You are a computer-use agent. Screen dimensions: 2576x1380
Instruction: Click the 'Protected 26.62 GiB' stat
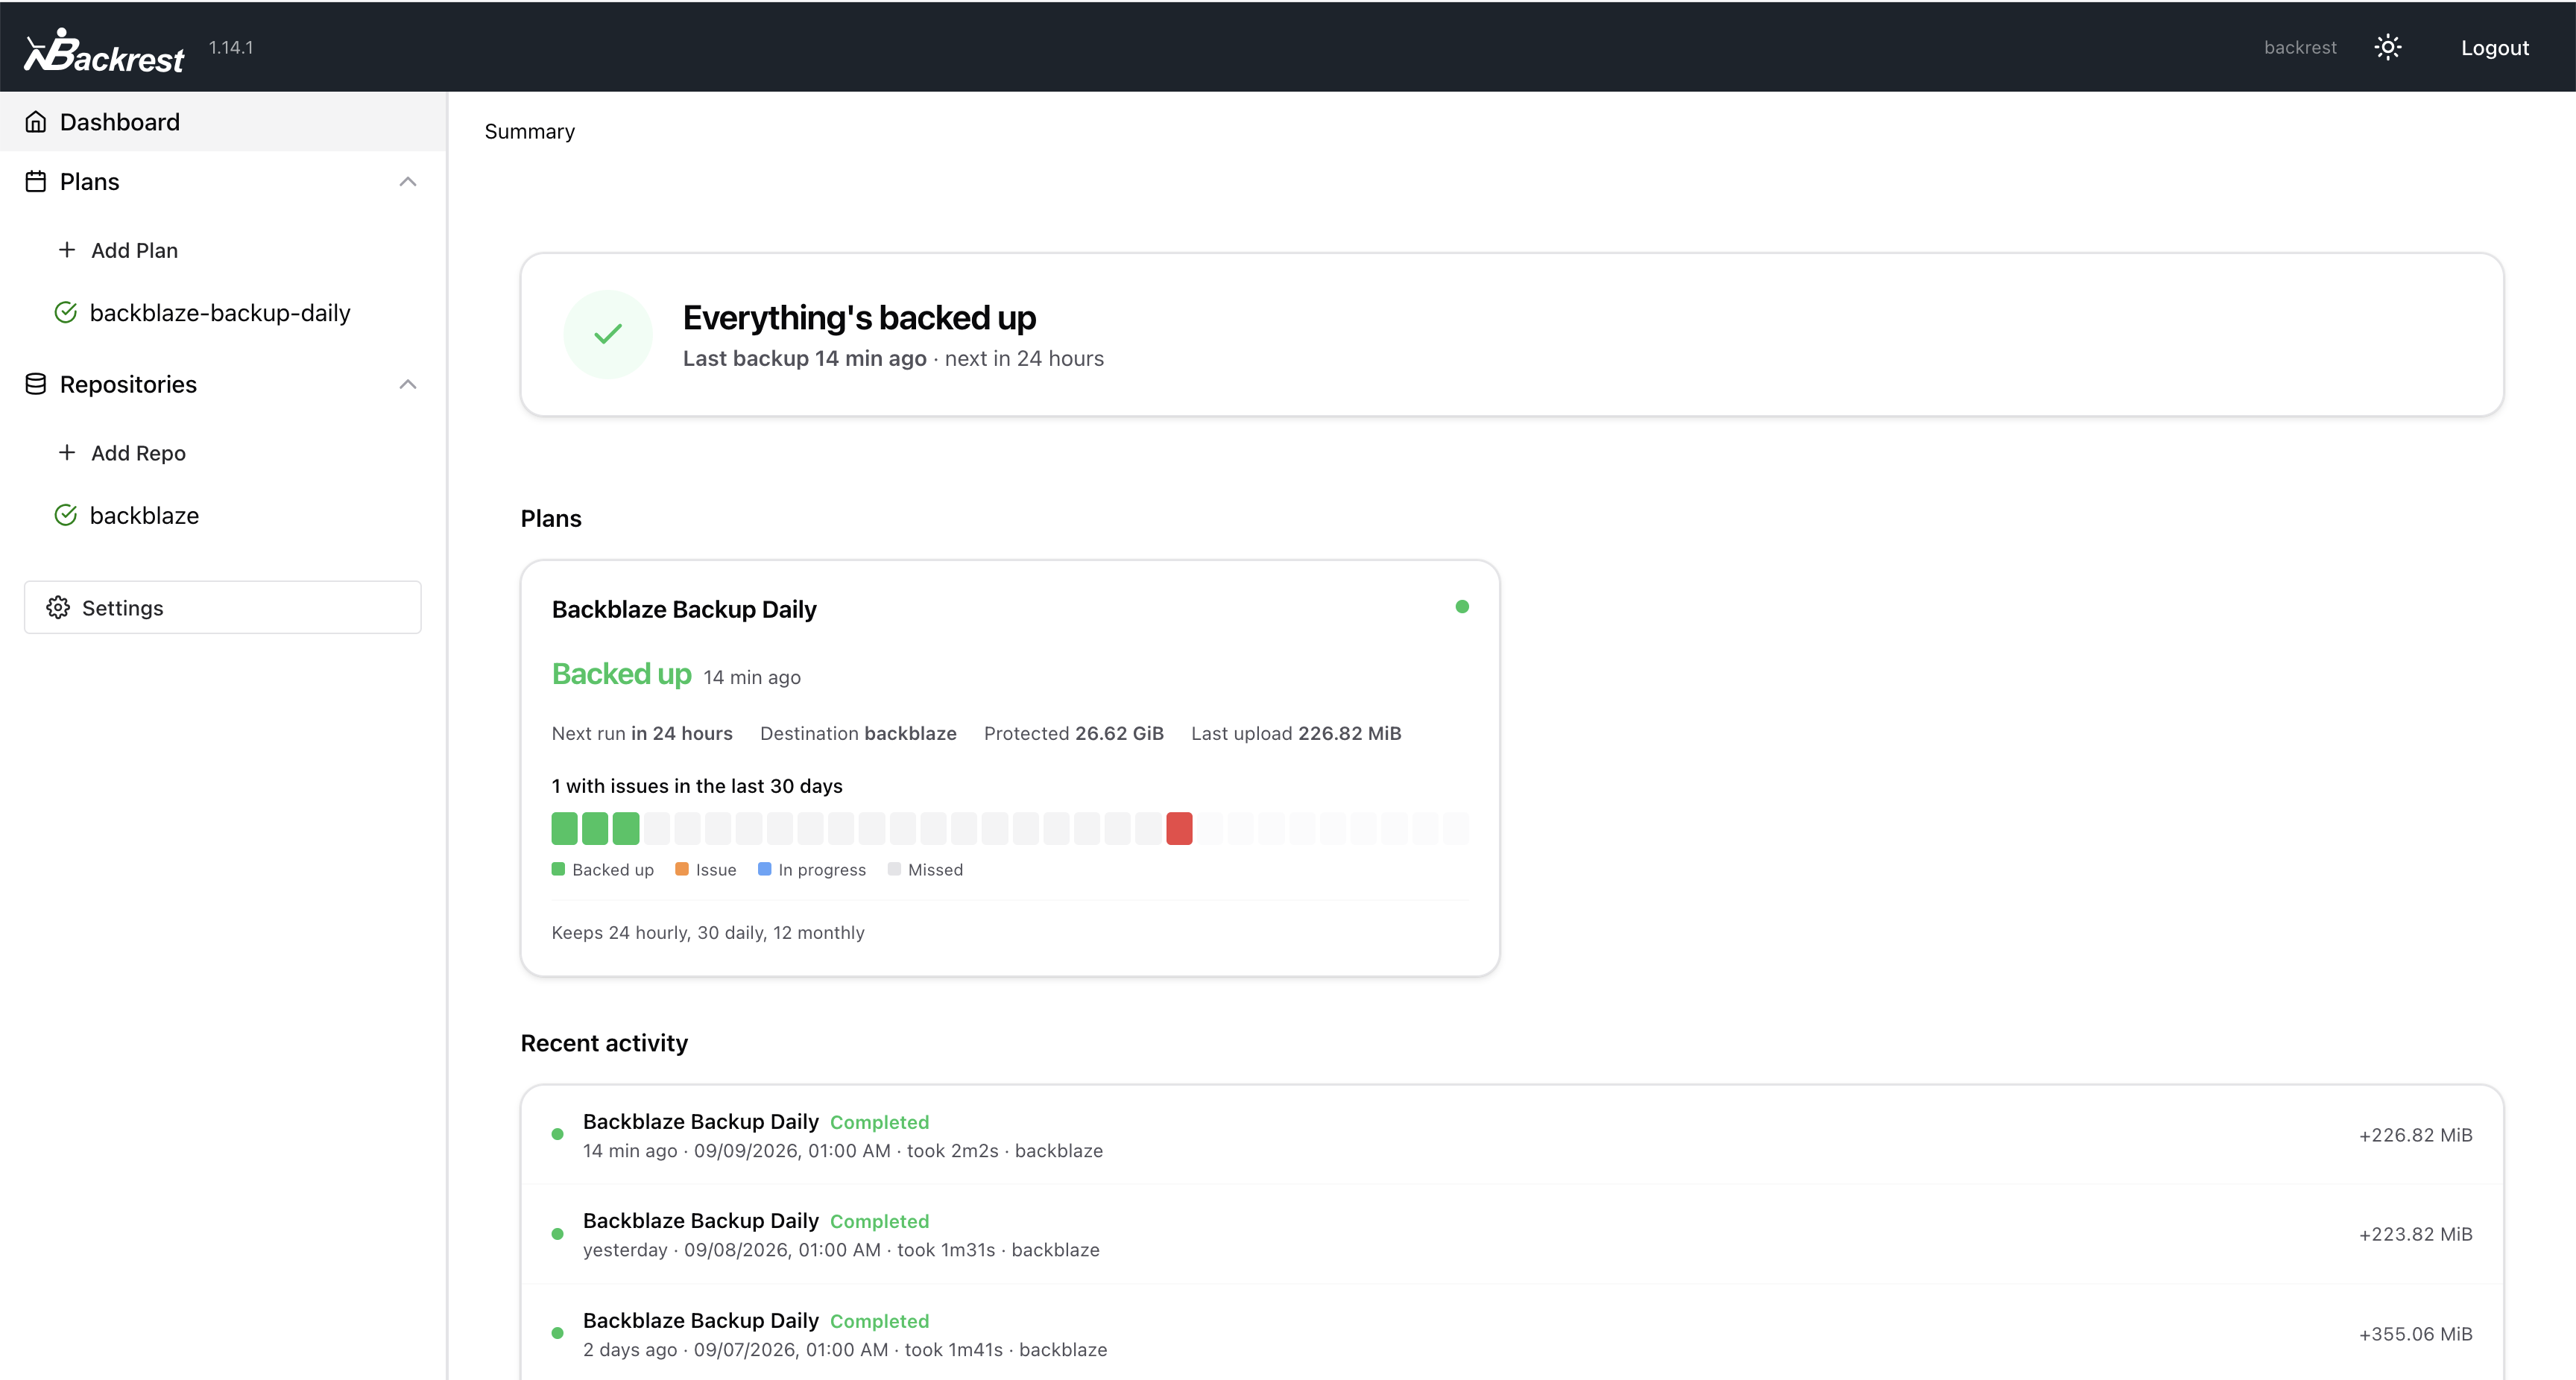[1073, 733]
